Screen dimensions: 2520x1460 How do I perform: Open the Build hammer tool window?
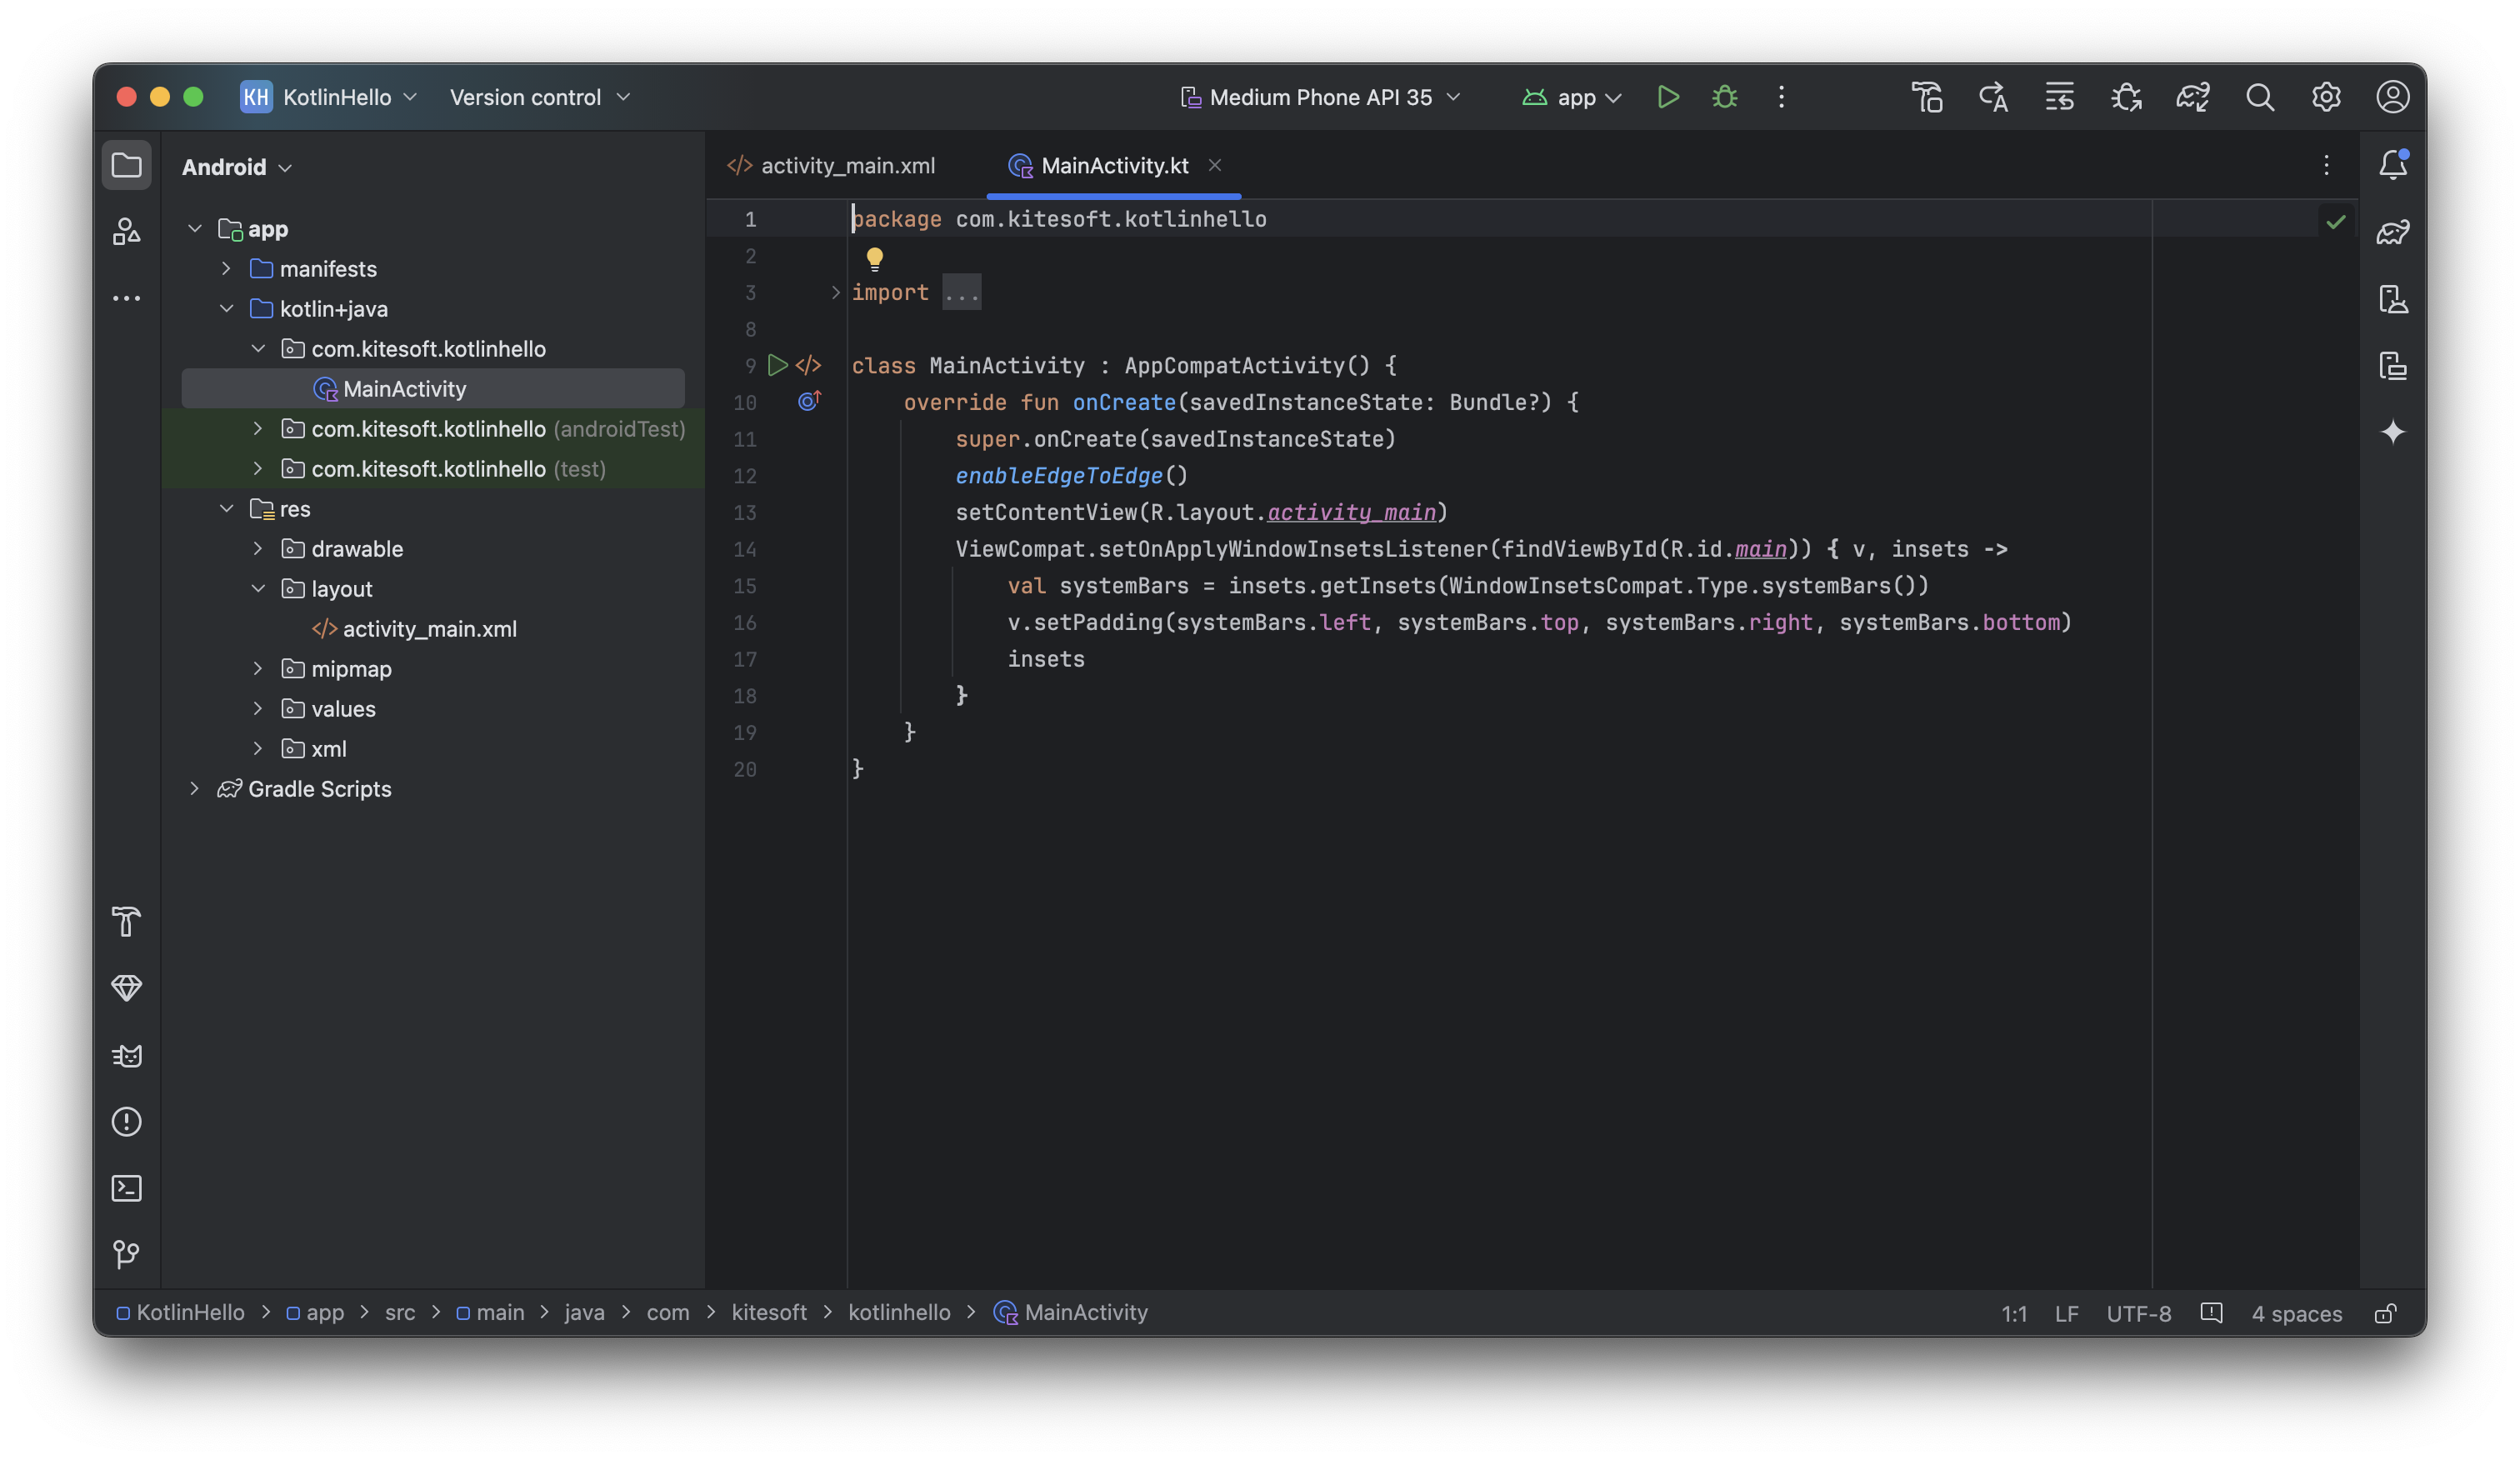127,921
